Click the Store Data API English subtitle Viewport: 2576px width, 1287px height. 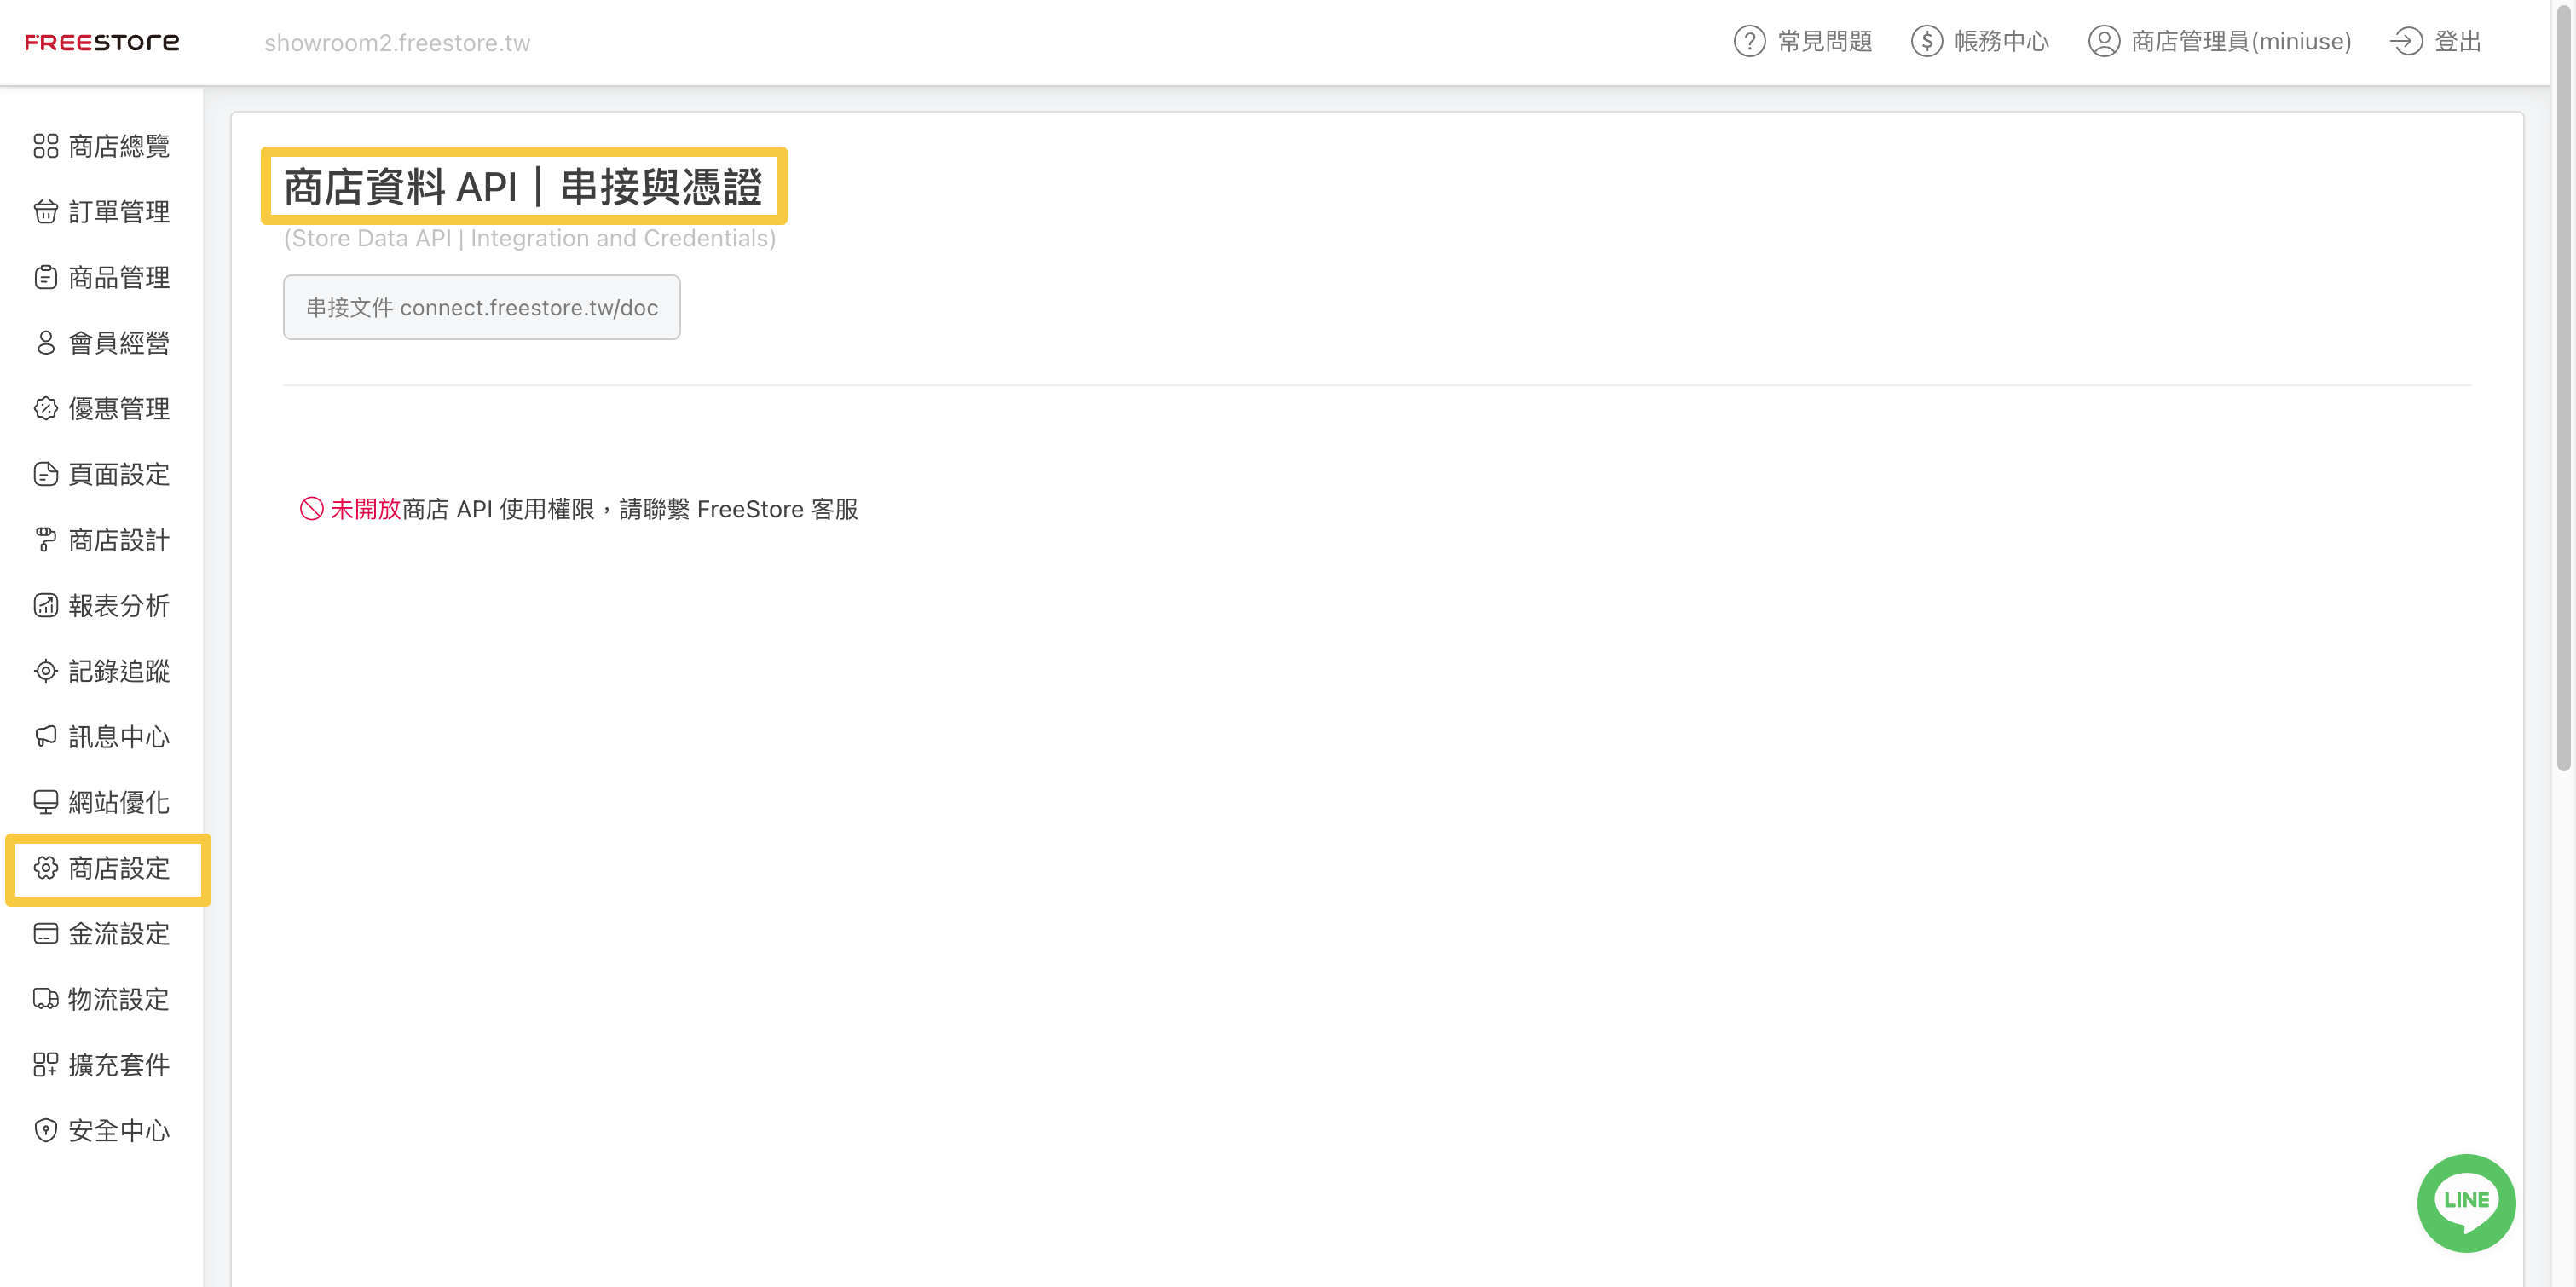coord(530,238)
